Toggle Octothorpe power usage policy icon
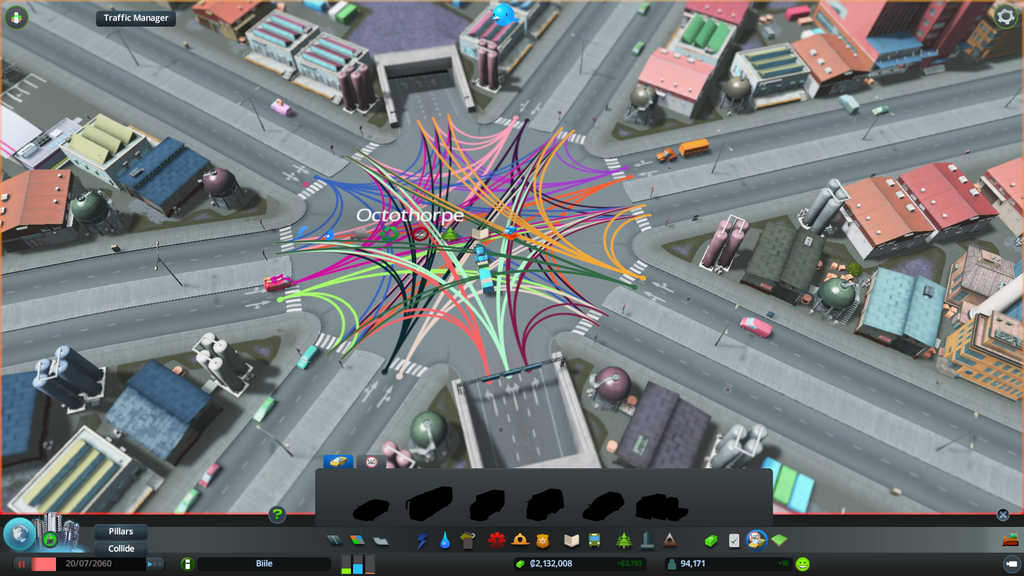The height and width of the screenshot is (576, 1024). click(300, 233)
